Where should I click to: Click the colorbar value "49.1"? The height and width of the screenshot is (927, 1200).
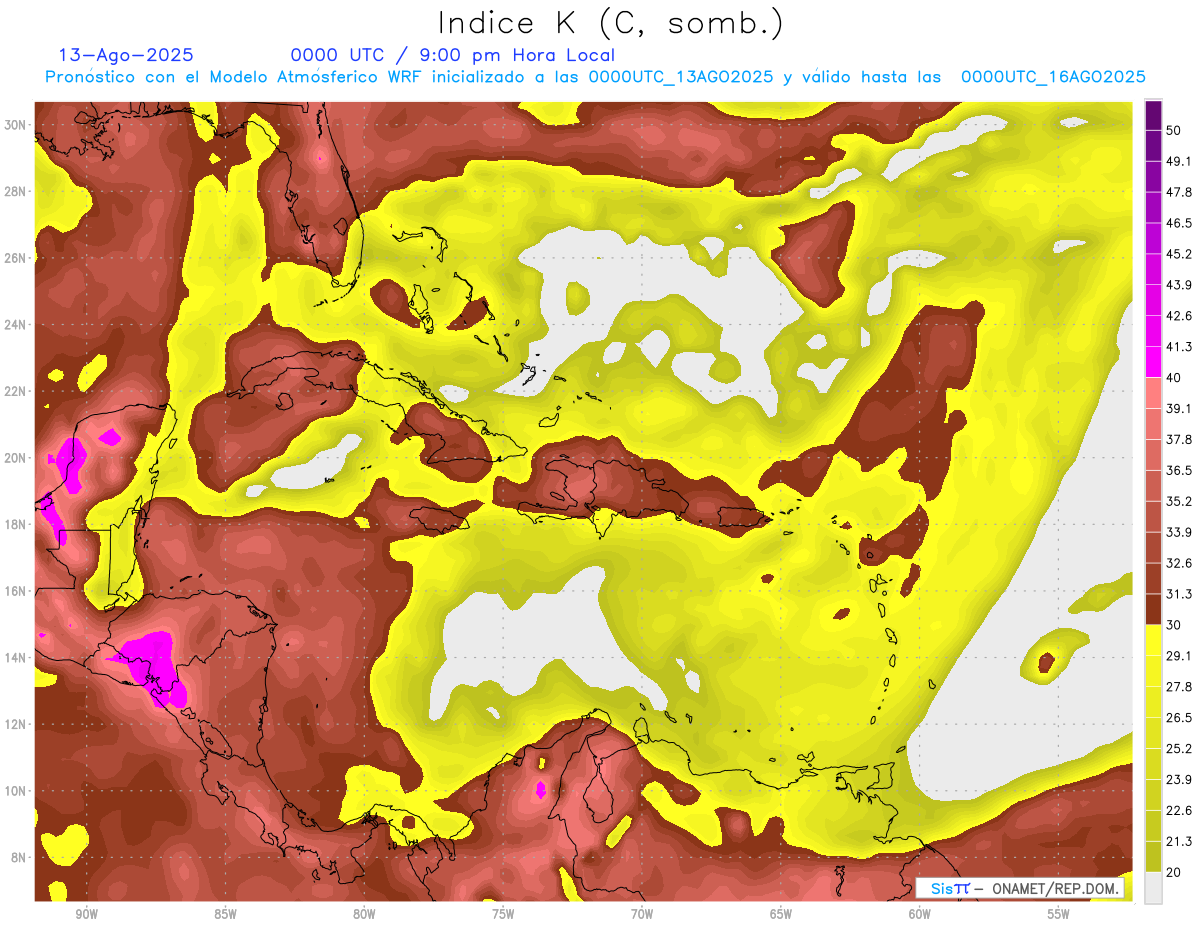1179,162
